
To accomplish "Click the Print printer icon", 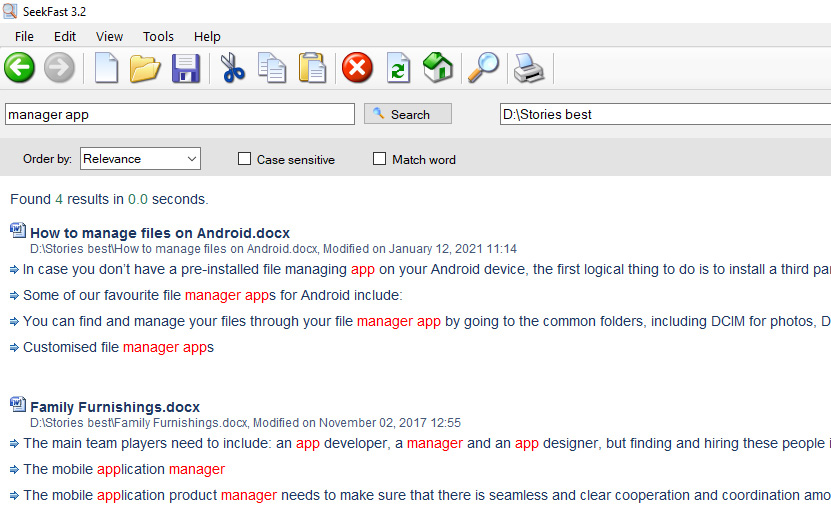I will point(528,68).
